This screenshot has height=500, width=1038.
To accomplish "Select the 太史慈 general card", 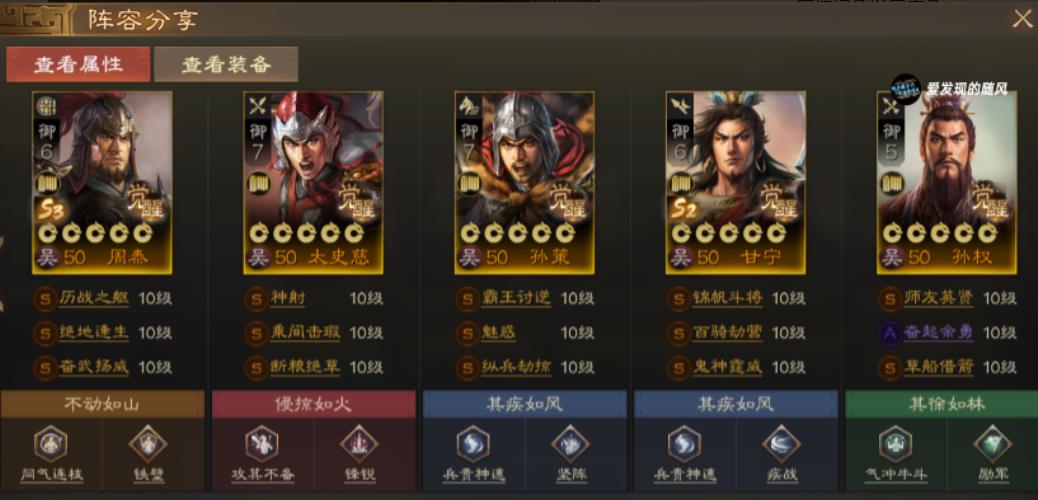I will point(313,183).
